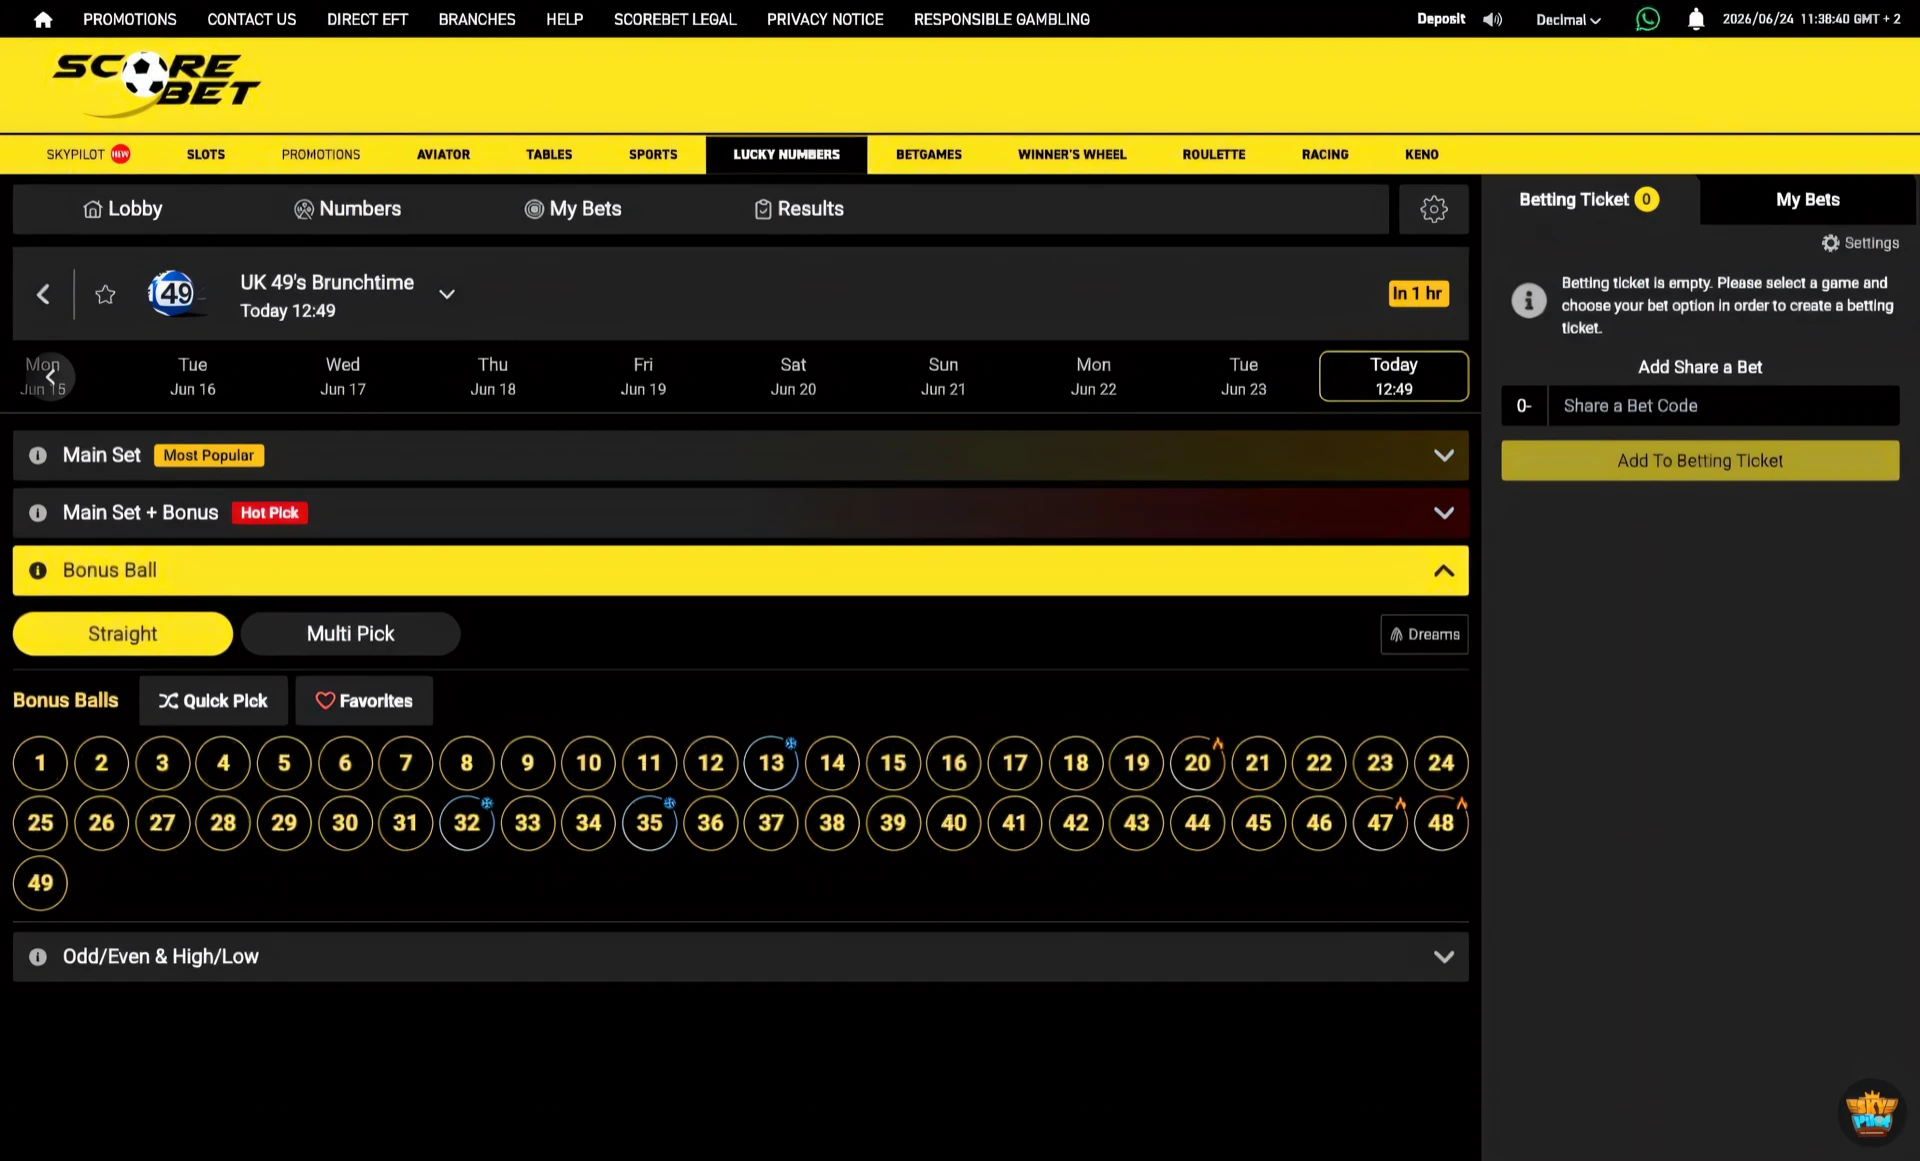This screenshot has height=1161, width=1920.
Task: Pick bonus ball 47
Action: 1380,823
